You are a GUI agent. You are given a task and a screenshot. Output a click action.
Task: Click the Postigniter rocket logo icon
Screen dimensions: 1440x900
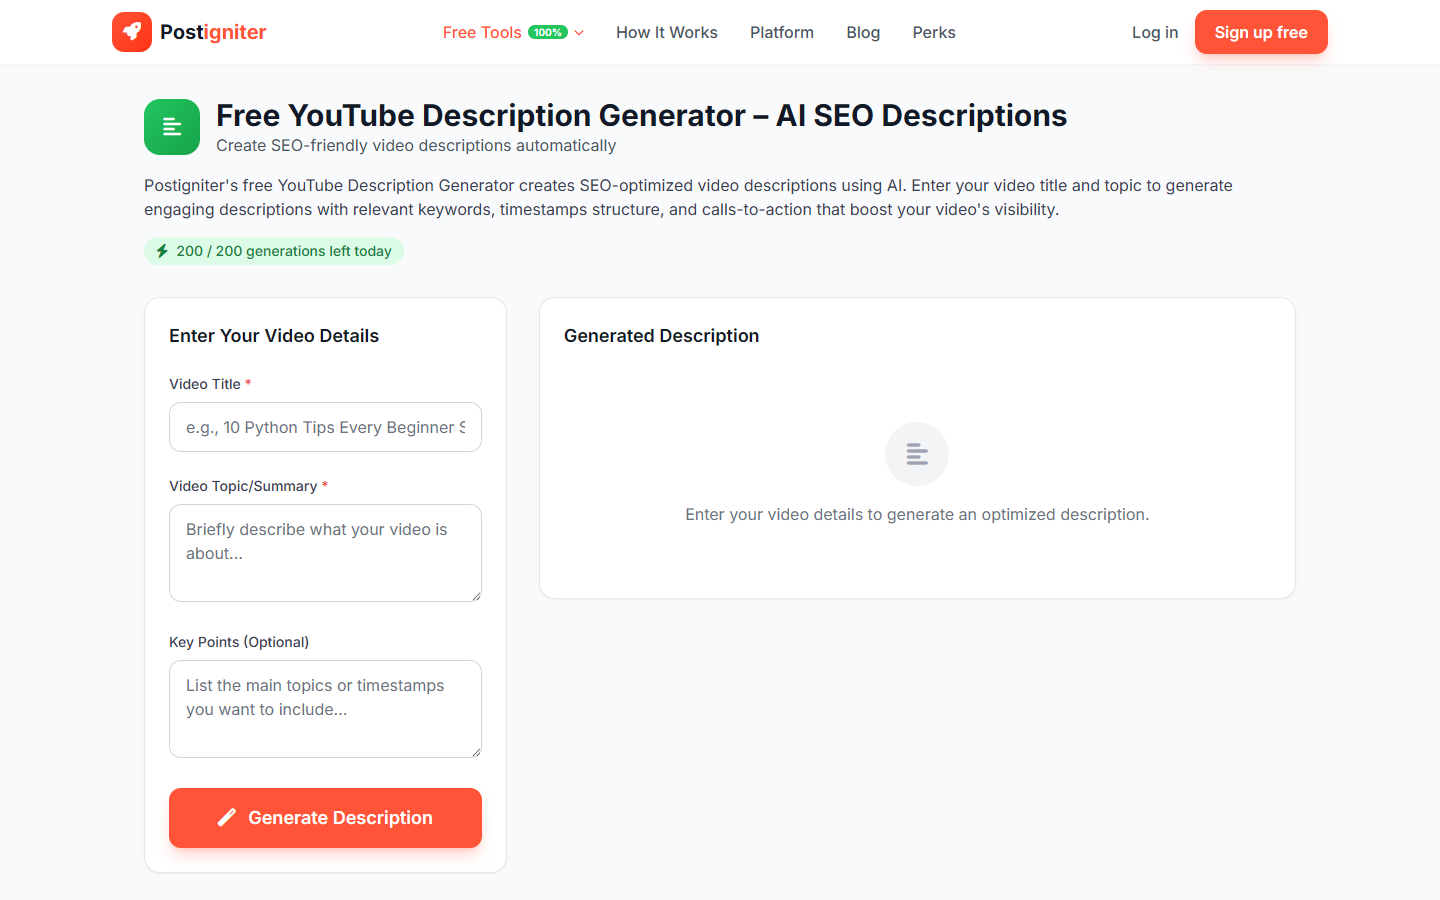(131, 31)
